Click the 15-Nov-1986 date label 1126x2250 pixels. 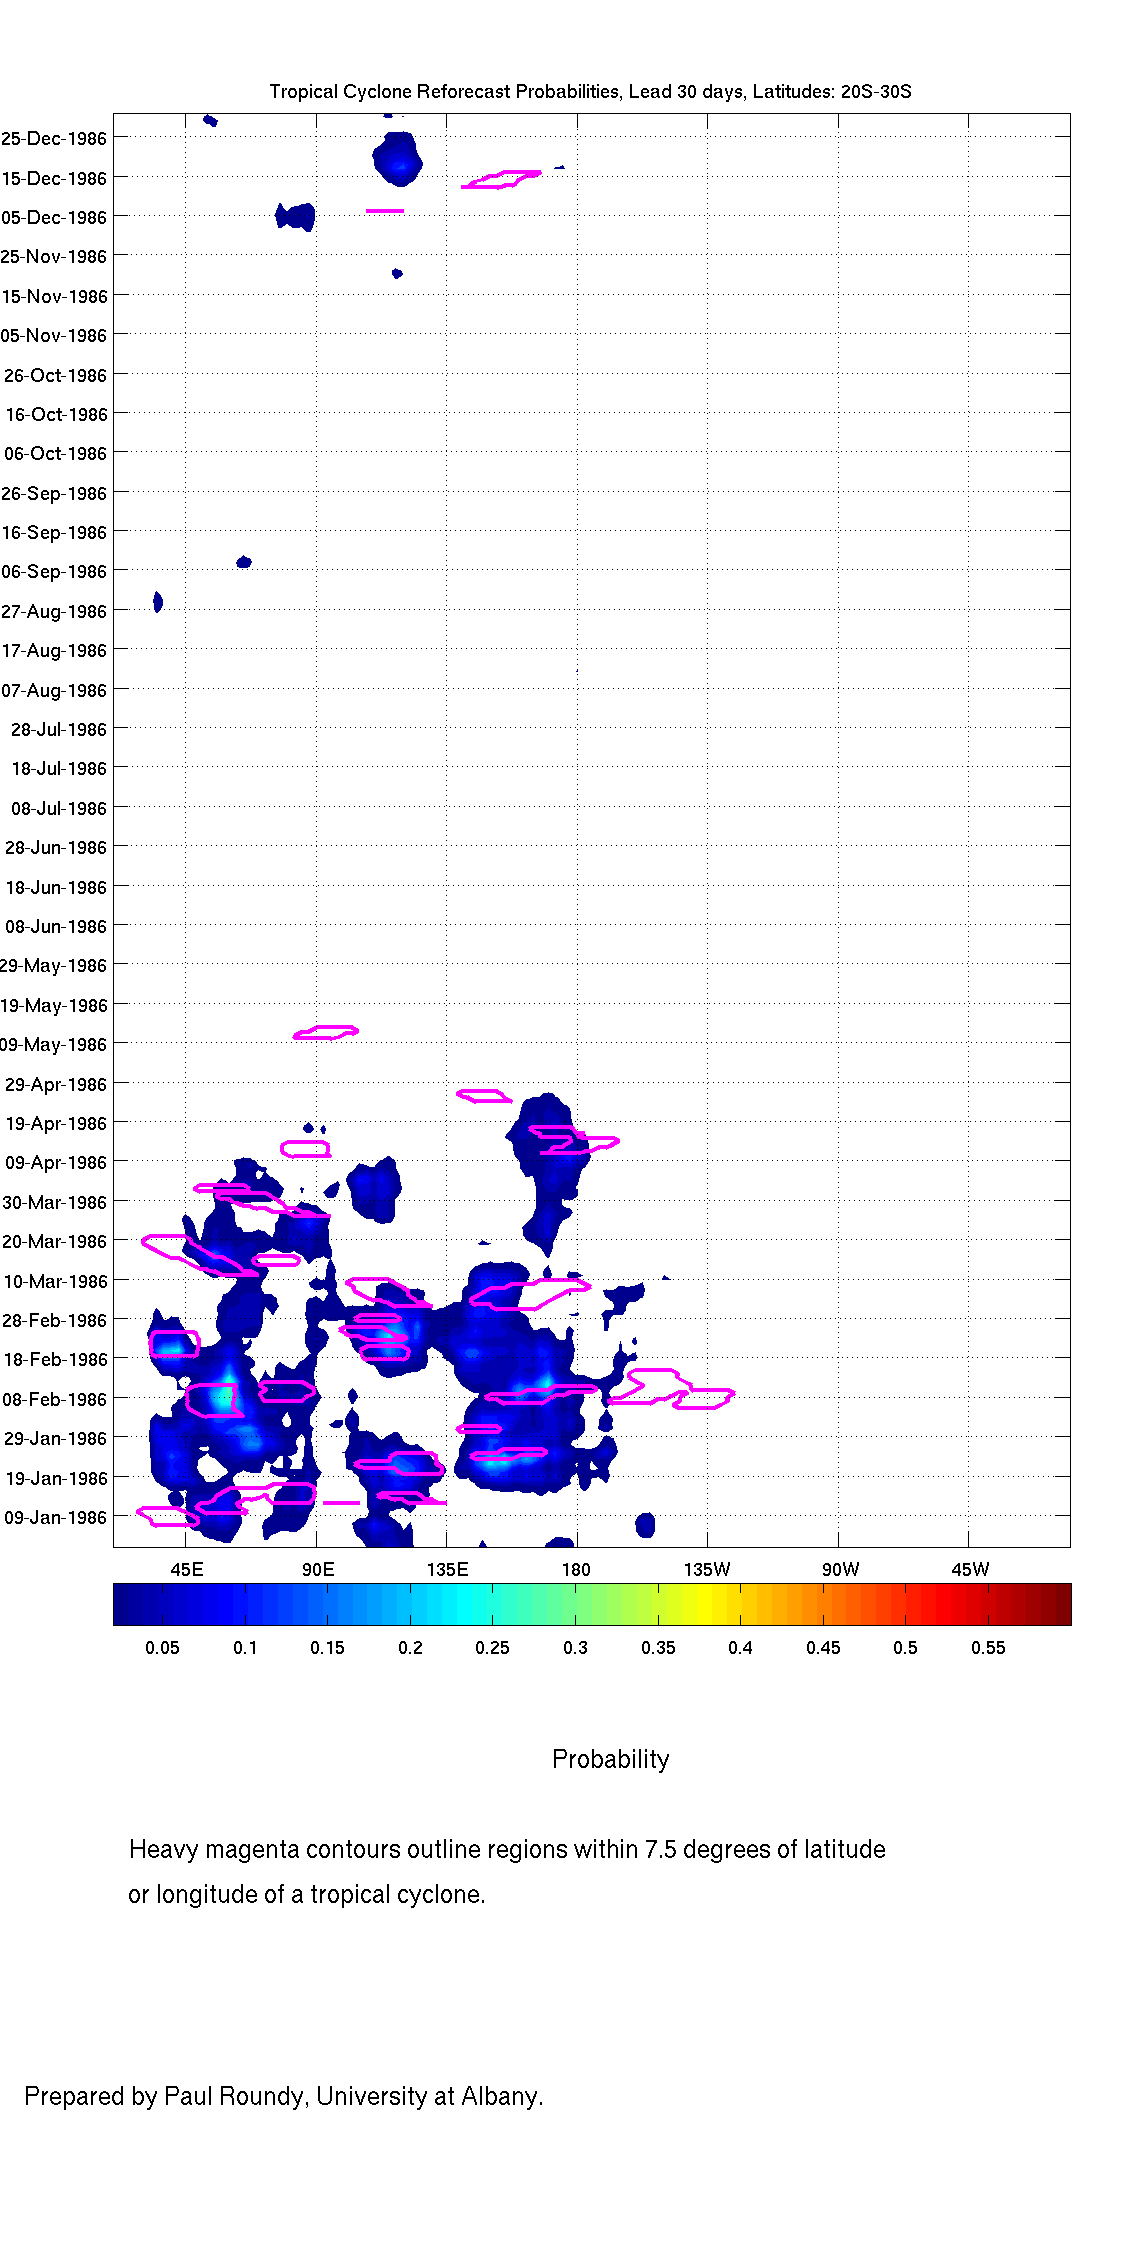point(54,297)
